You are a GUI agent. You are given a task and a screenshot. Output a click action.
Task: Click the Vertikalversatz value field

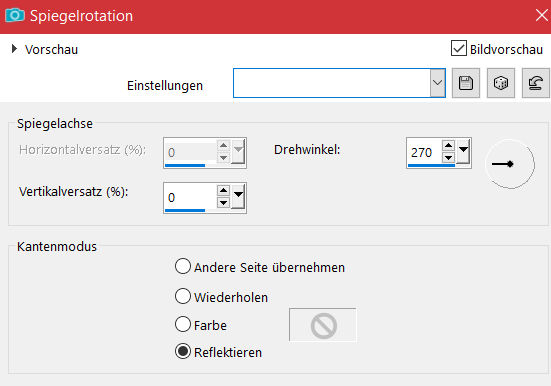tap(191, 198)
